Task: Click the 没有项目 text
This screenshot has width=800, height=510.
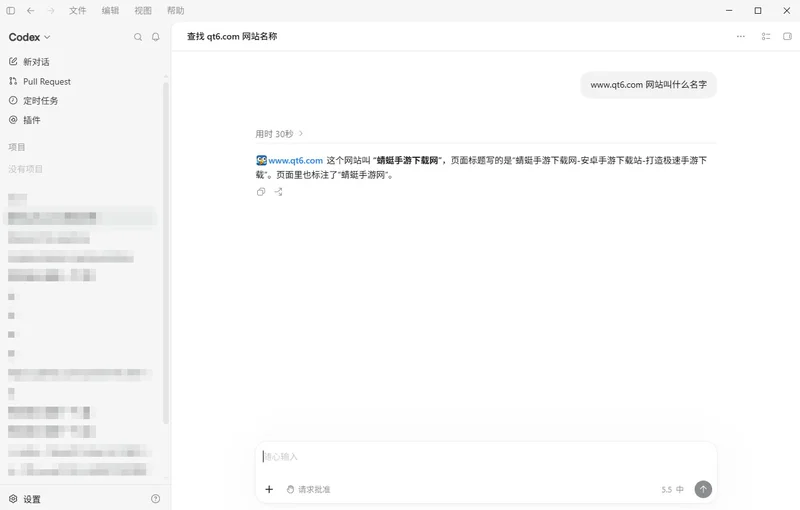Action: click(x=25, y=169)
